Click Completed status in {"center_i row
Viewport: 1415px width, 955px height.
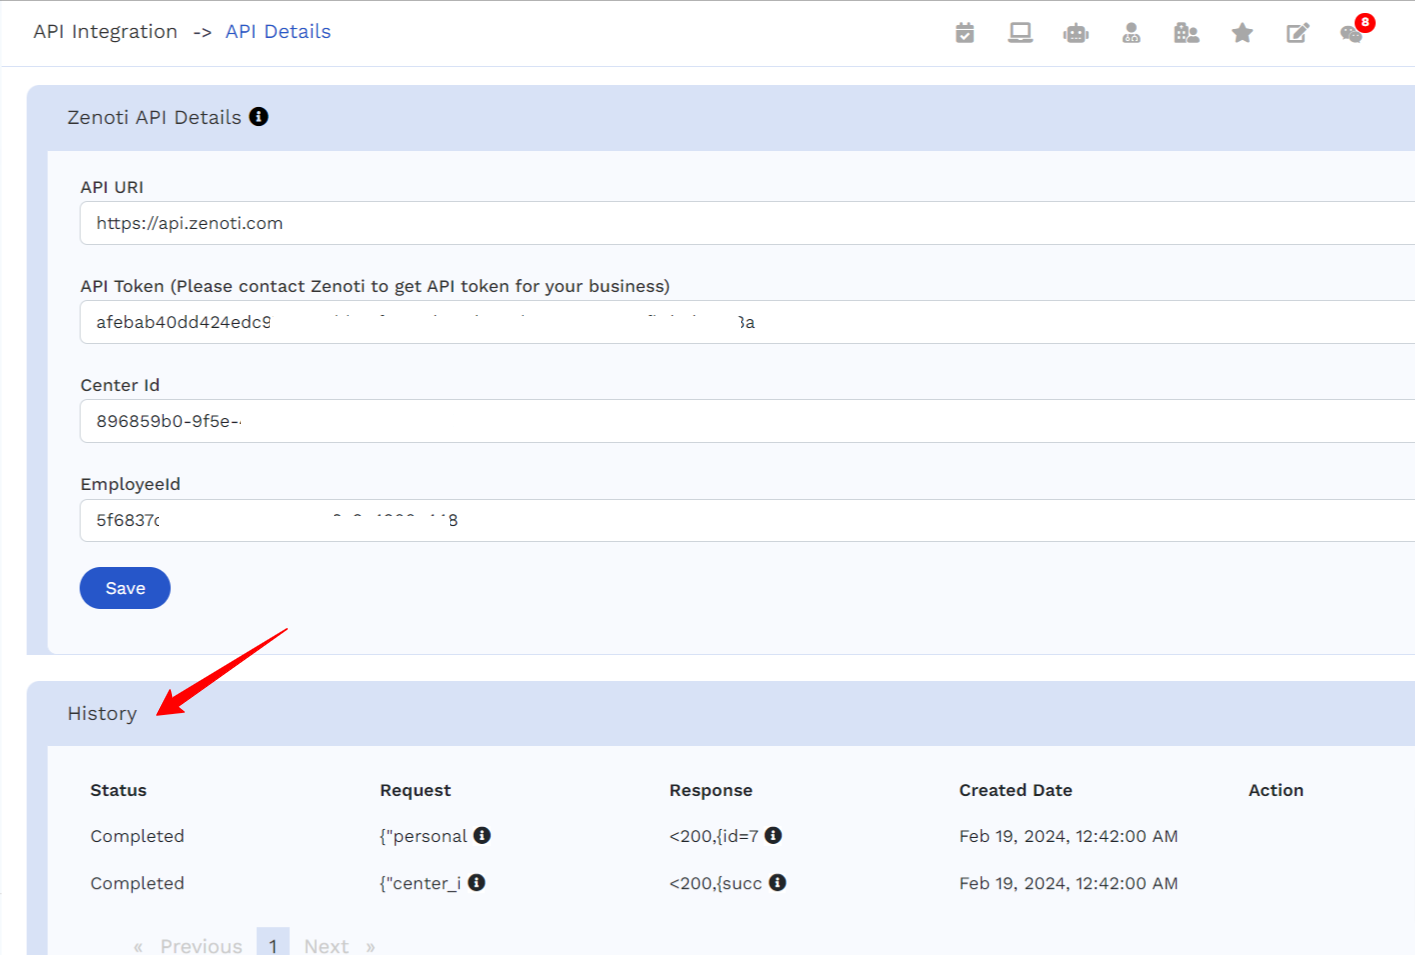click(137, 883)
